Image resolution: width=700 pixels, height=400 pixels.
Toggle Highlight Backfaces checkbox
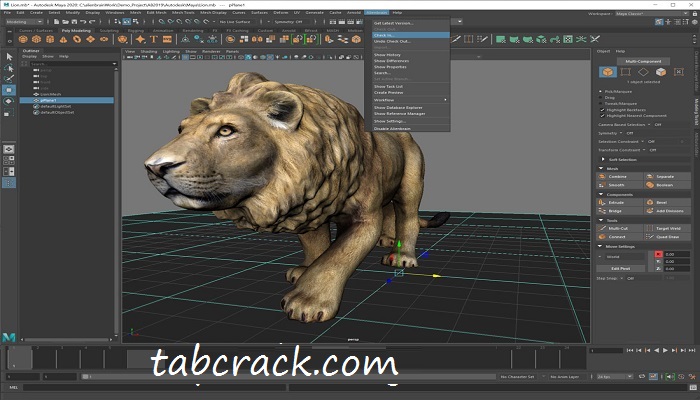click(602, 110)
